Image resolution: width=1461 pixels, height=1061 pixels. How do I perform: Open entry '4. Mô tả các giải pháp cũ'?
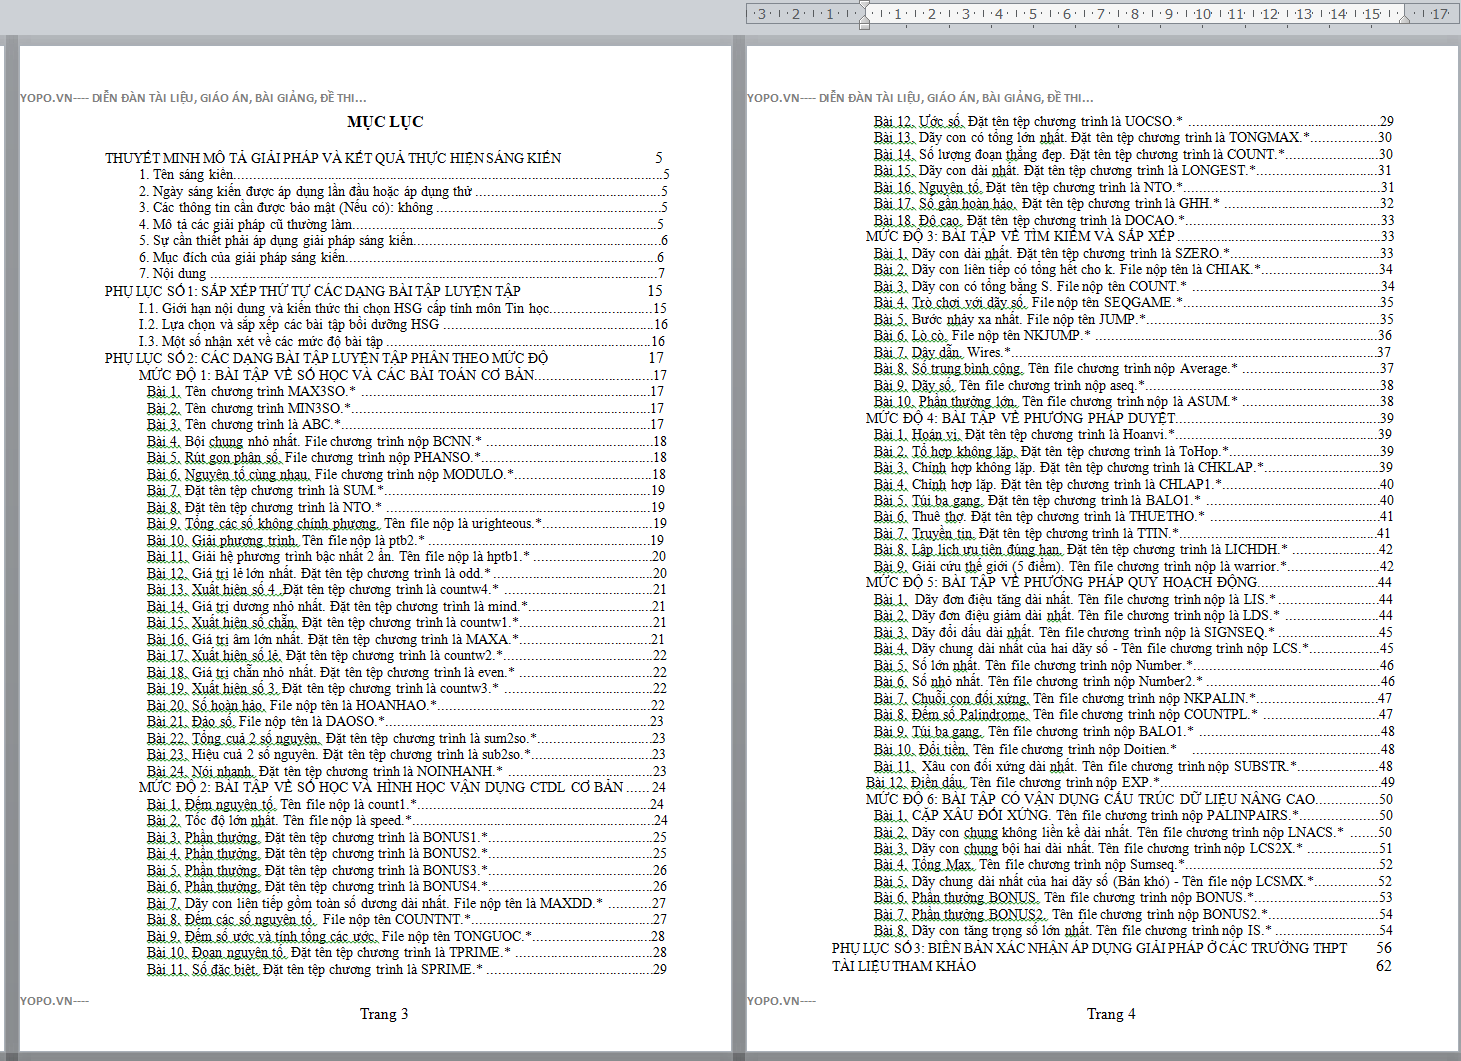tap(401, 225)
